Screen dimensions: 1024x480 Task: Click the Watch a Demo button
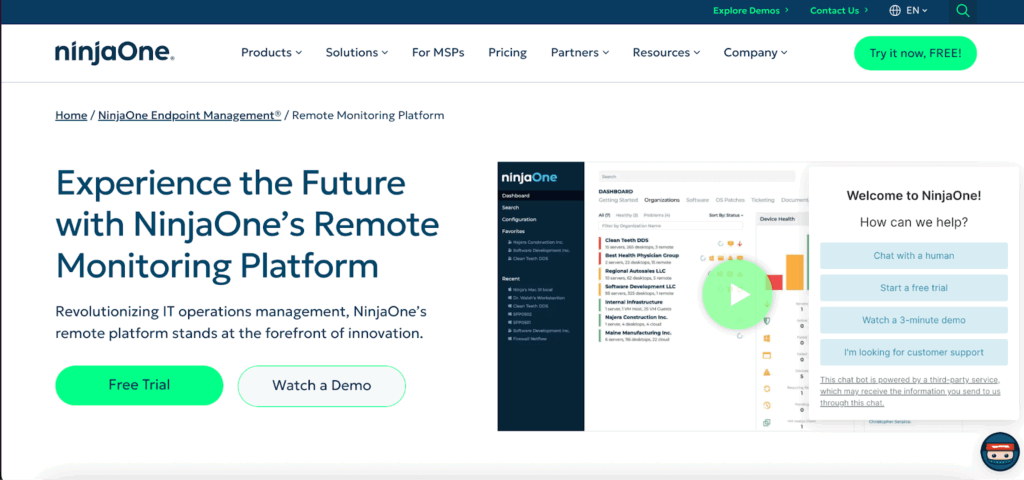321,385
